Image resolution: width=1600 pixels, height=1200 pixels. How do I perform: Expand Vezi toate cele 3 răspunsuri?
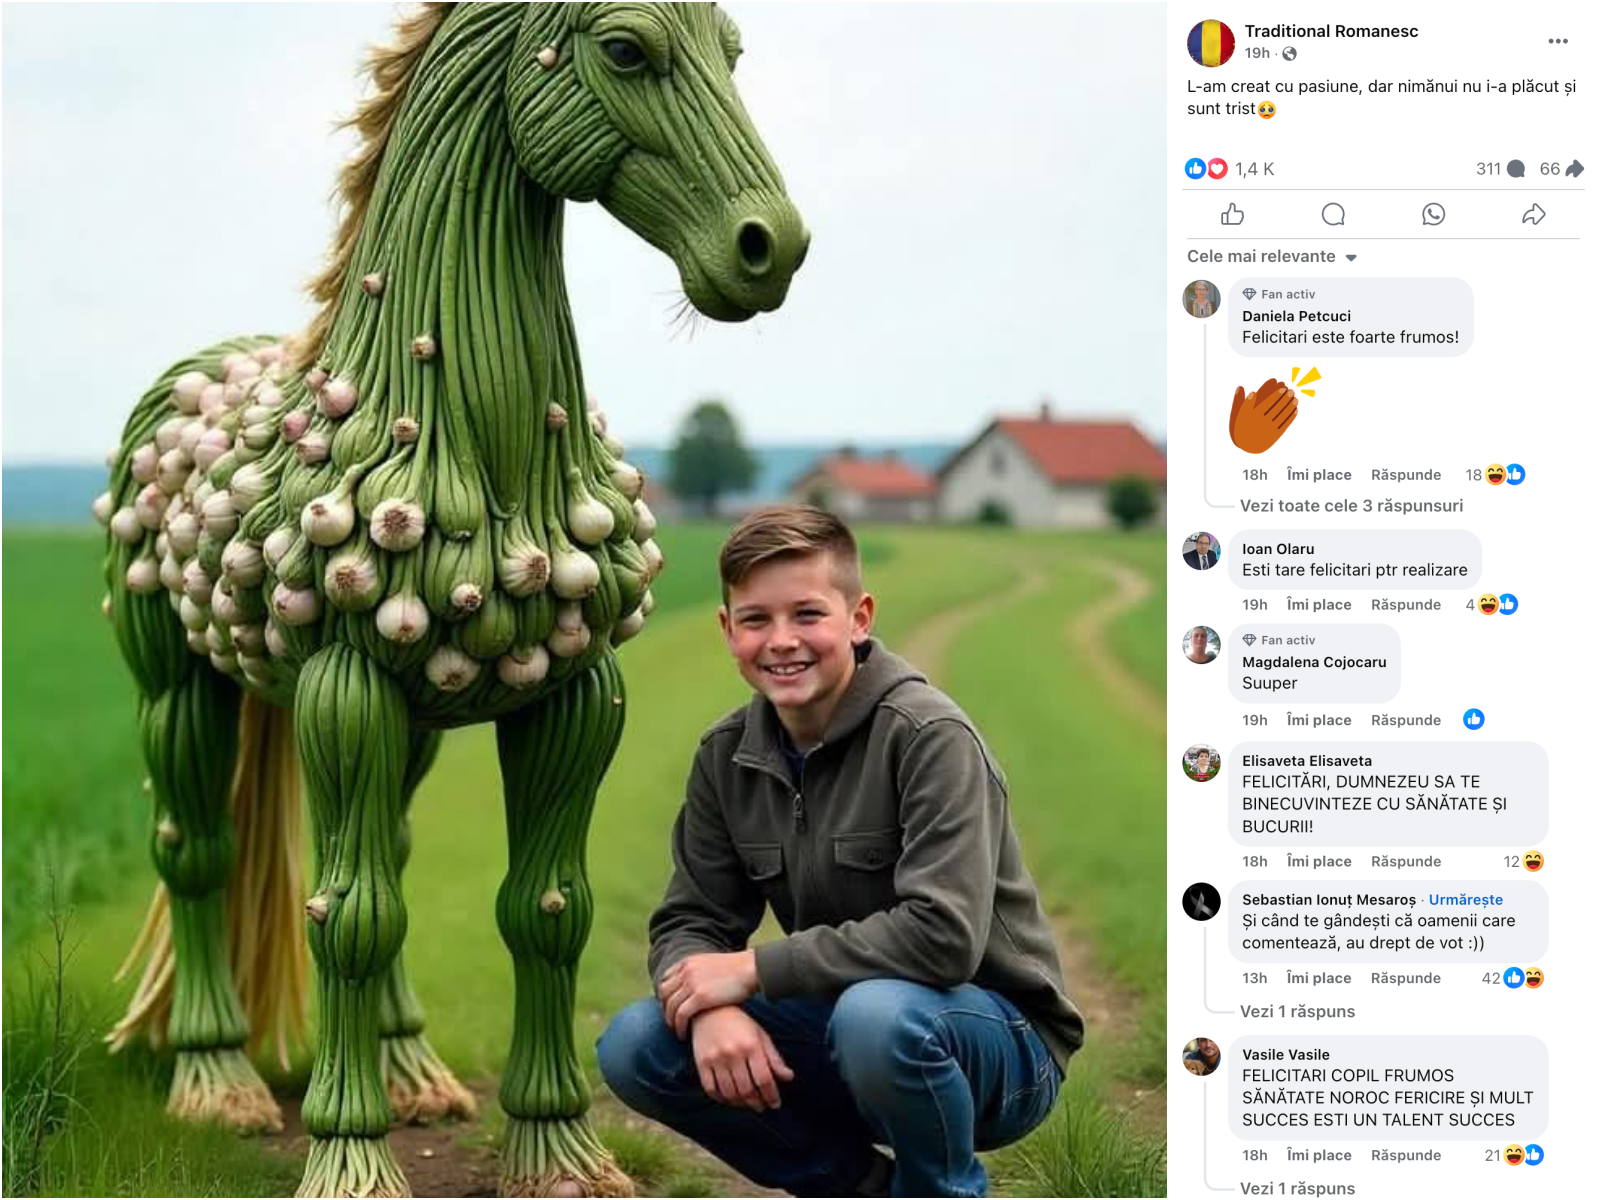(x=1351, y=506)
